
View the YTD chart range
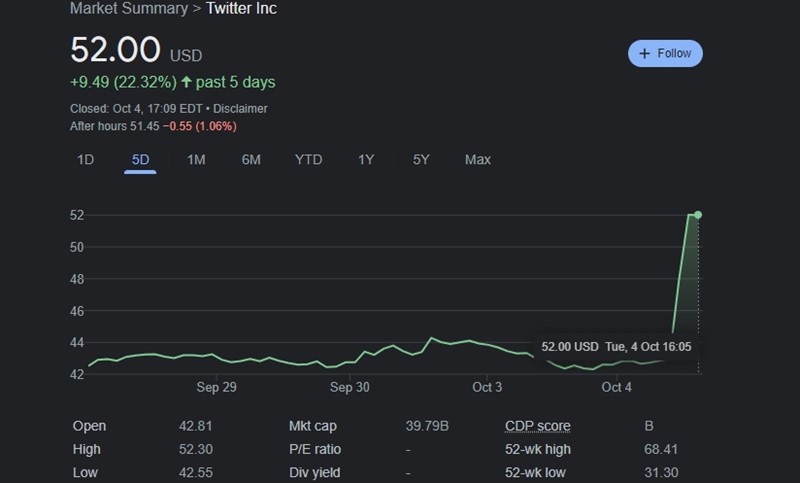308,160
